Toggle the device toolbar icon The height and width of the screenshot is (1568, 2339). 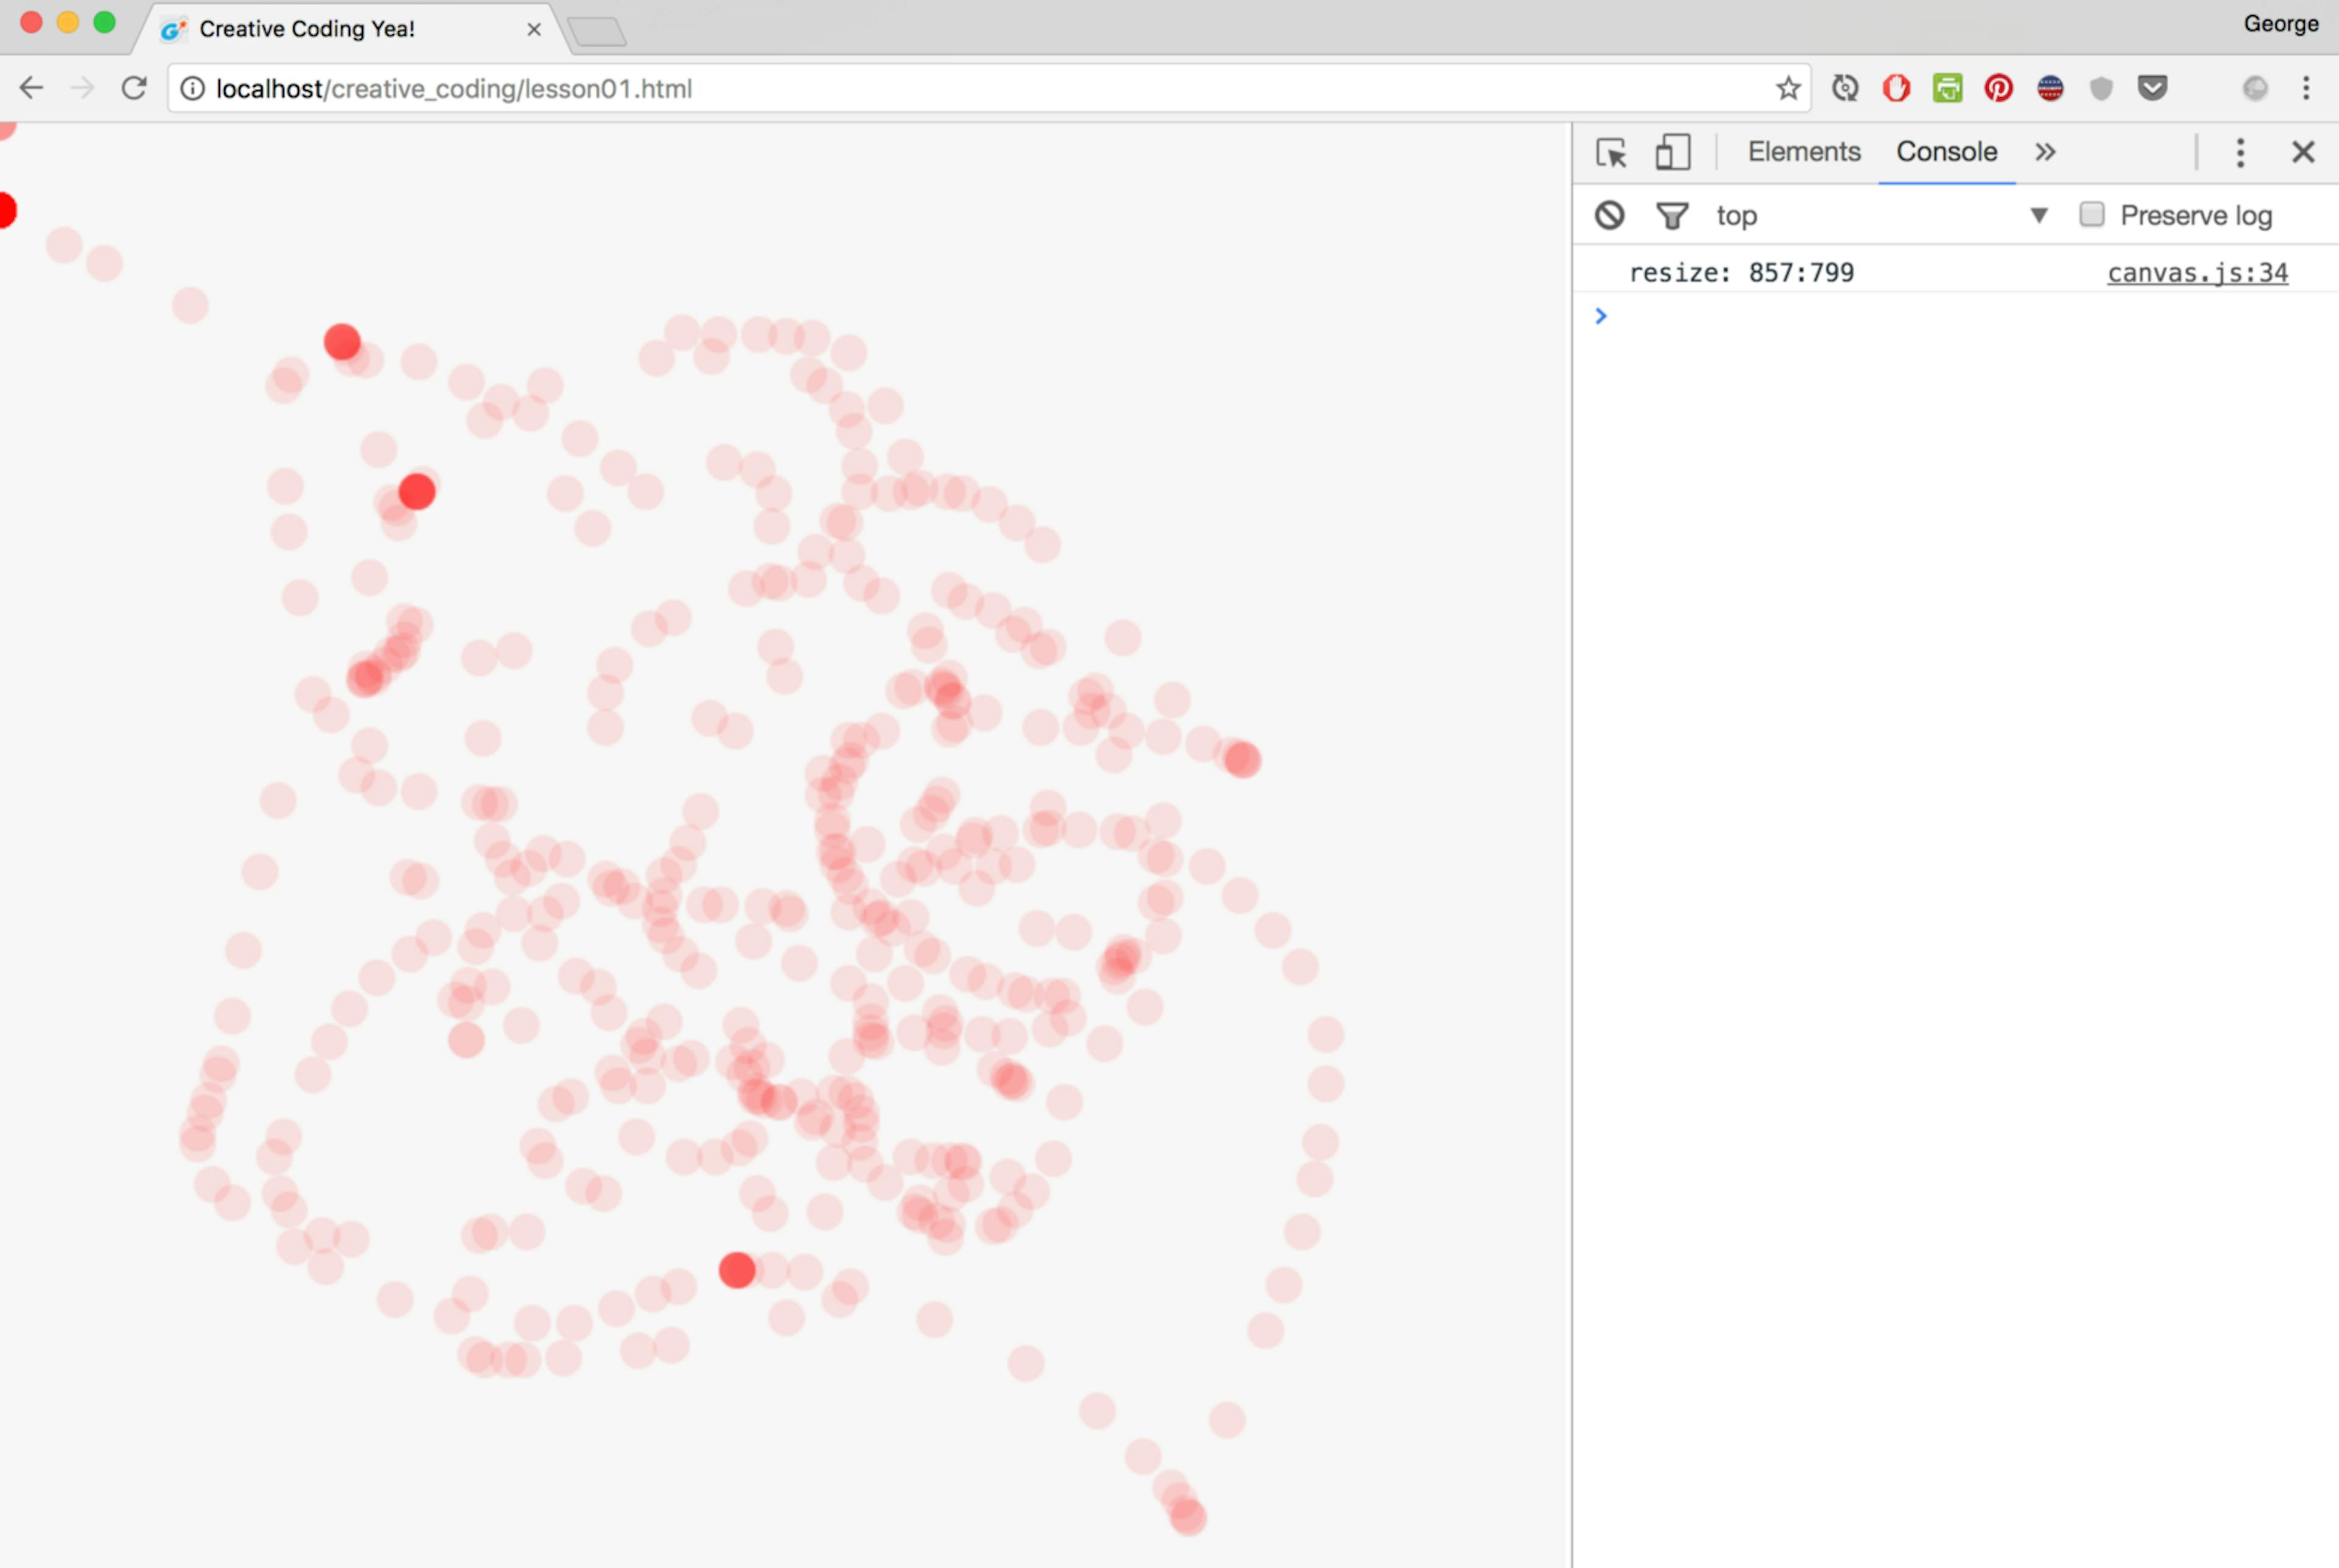(1672, 153)
